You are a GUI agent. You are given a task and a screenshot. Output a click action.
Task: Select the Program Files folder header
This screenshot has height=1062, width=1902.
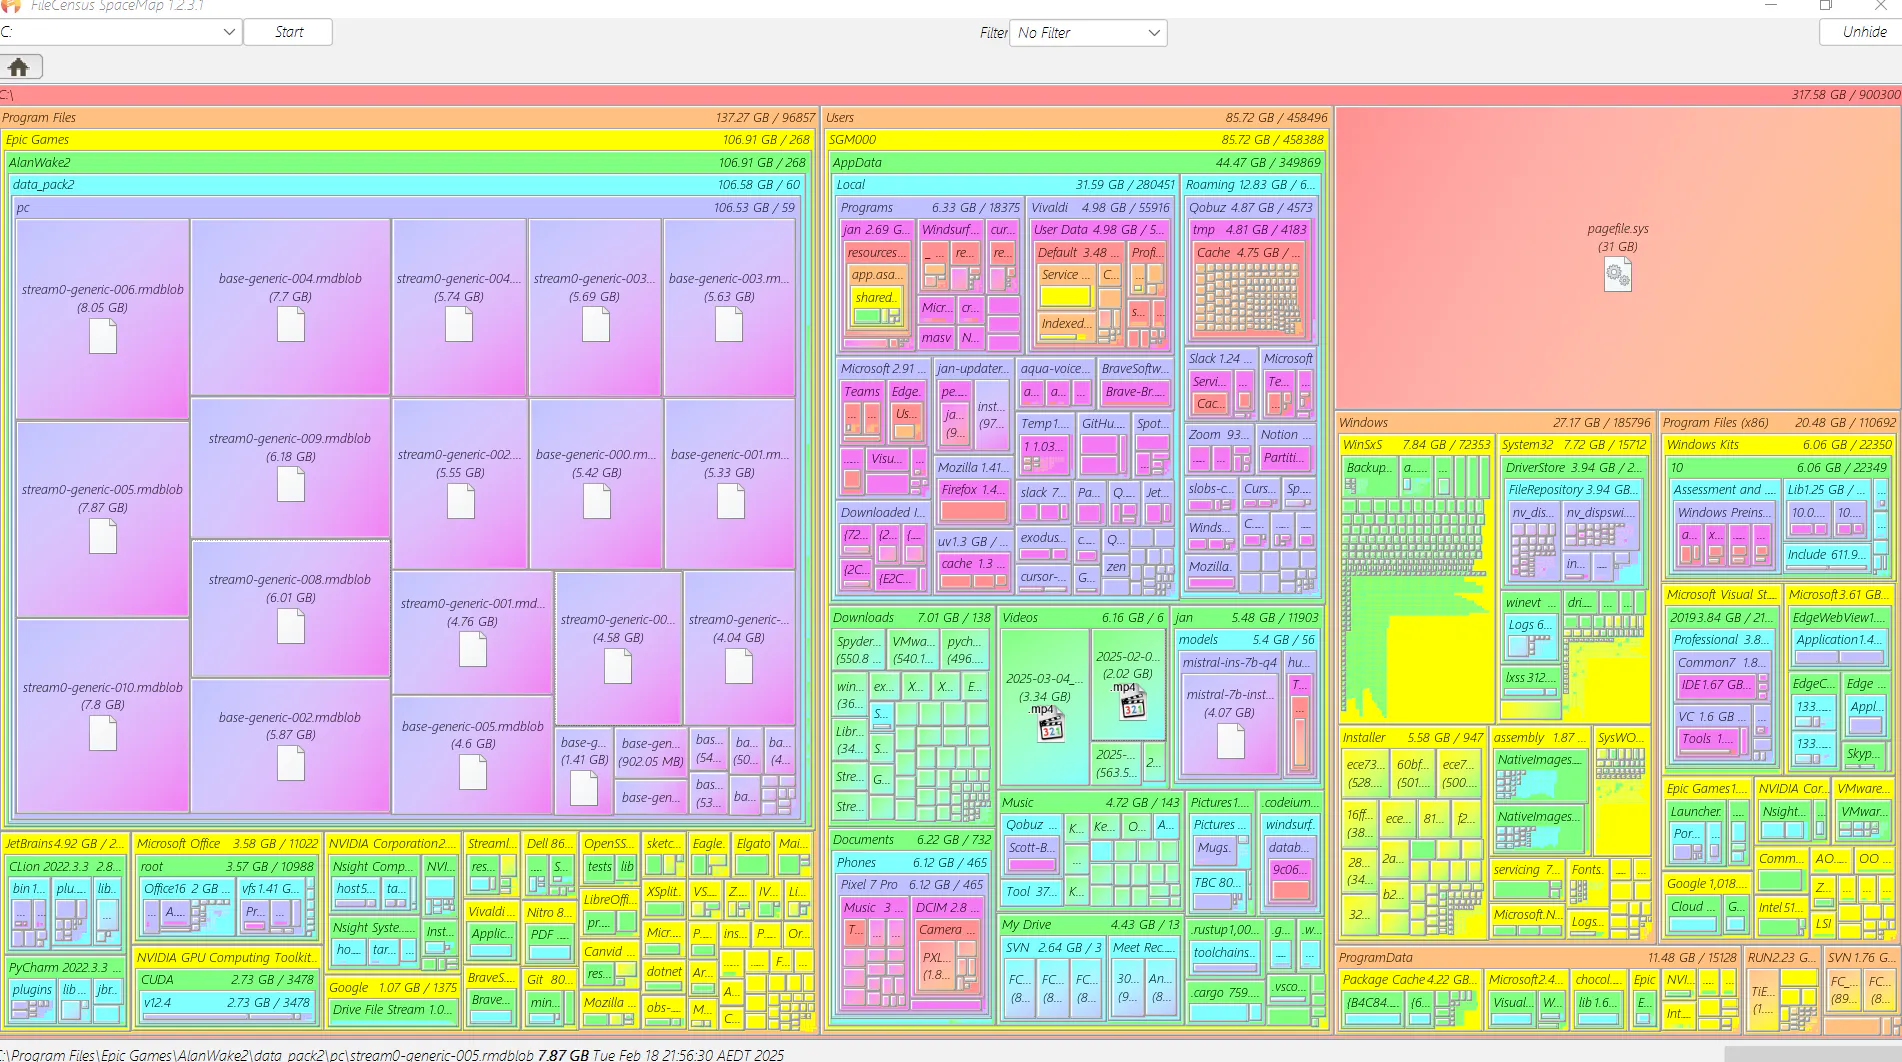(x=409, y=117)
